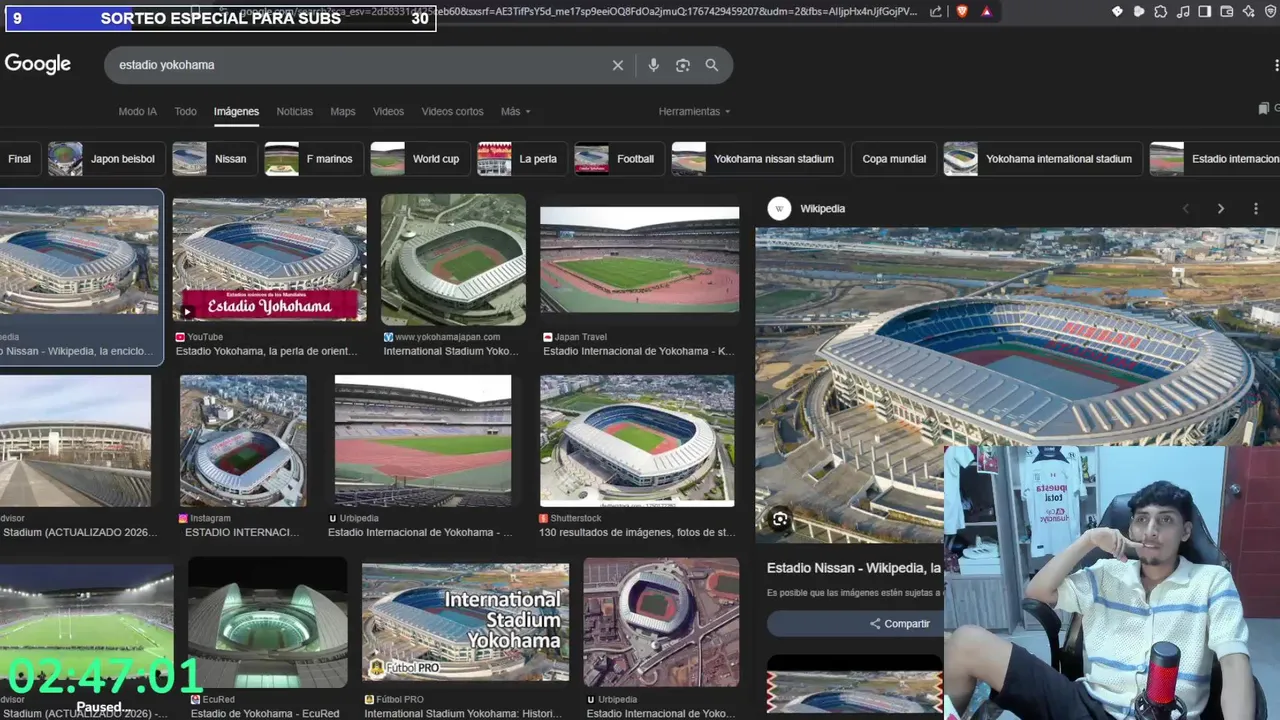Switch to Modo IA tab
This screenshot has width=1280, height=720.
137,112
